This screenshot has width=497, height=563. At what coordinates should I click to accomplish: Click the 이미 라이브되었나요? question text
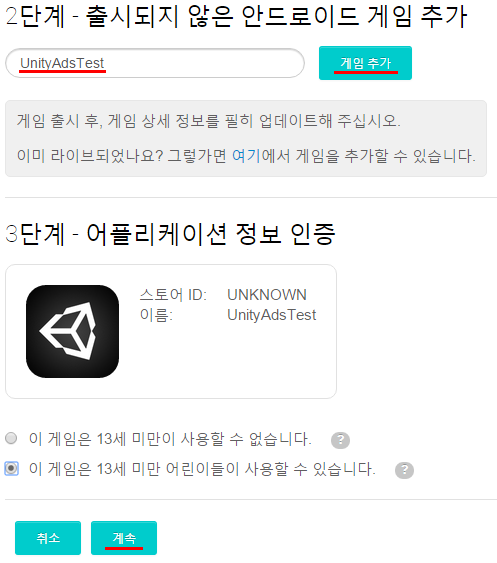(90, 156)
